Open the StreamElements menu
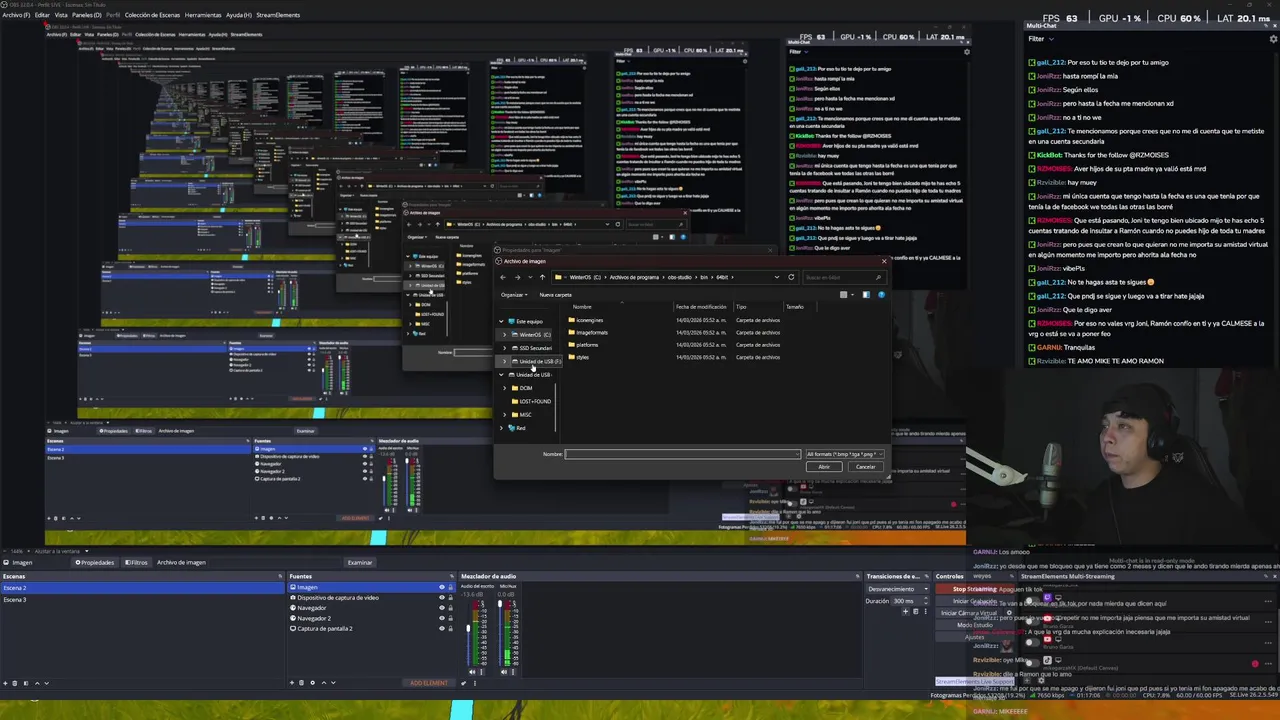This screenshot has width=1280, height=720. tap(278, 15)
